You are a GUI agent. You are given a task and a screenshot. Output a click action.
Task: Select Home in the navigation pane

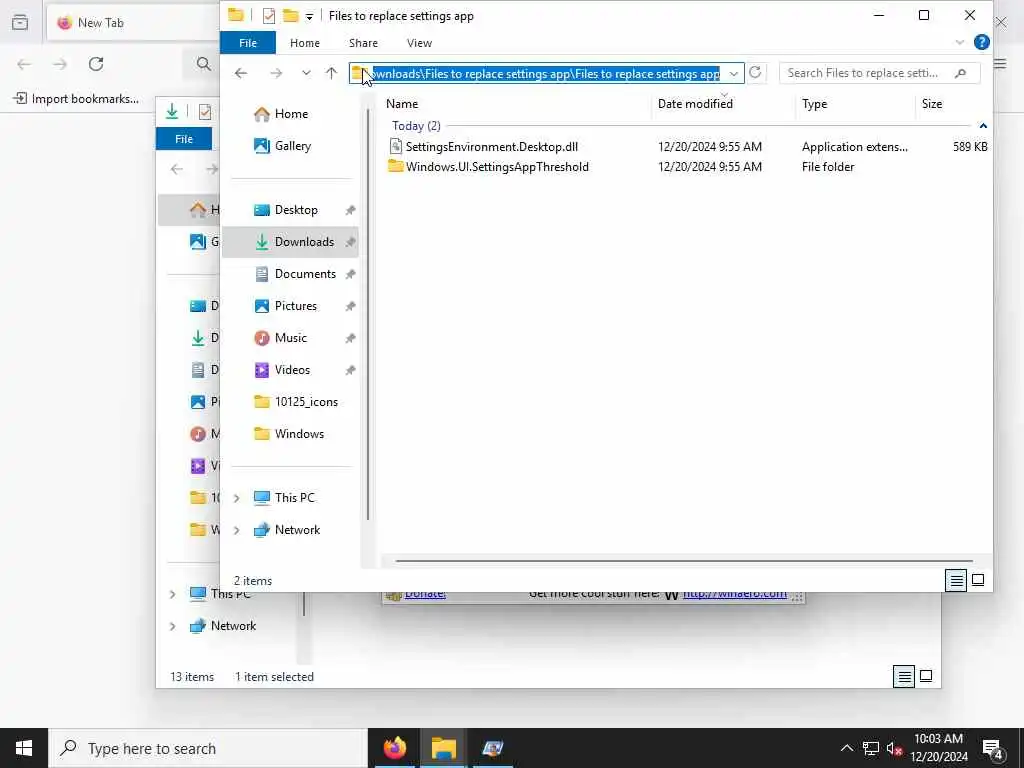pos(290,114)
